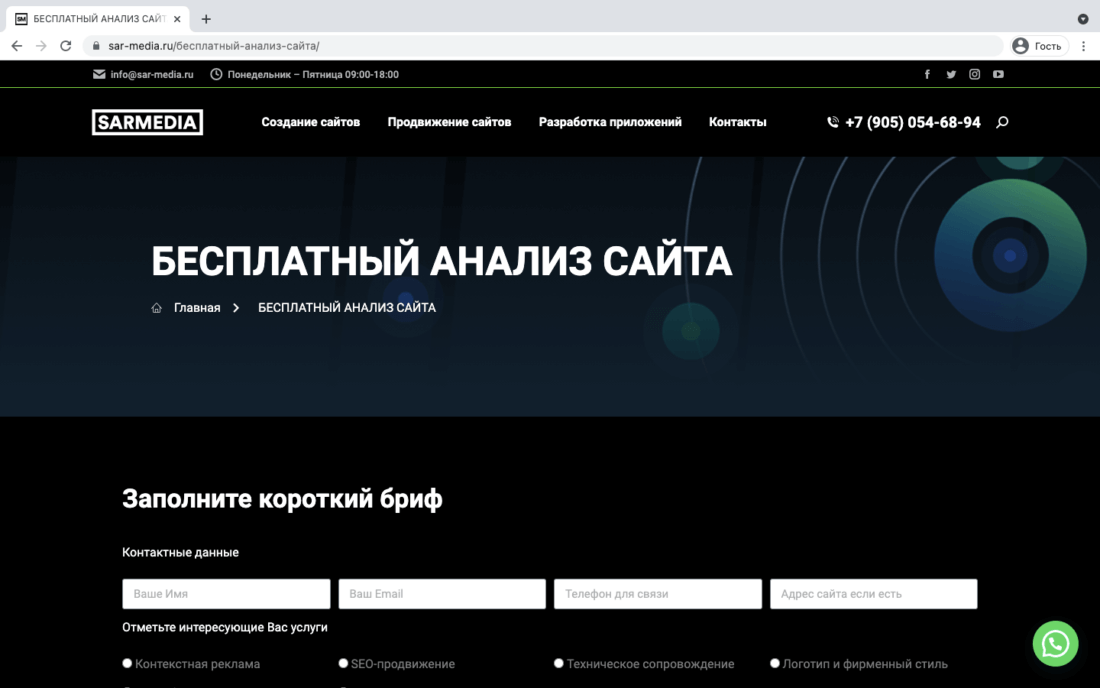The image size is (1100, 688).
Task: Click Отметьте интересующие Вас услуги label
Action: click(x=224, y=628)
